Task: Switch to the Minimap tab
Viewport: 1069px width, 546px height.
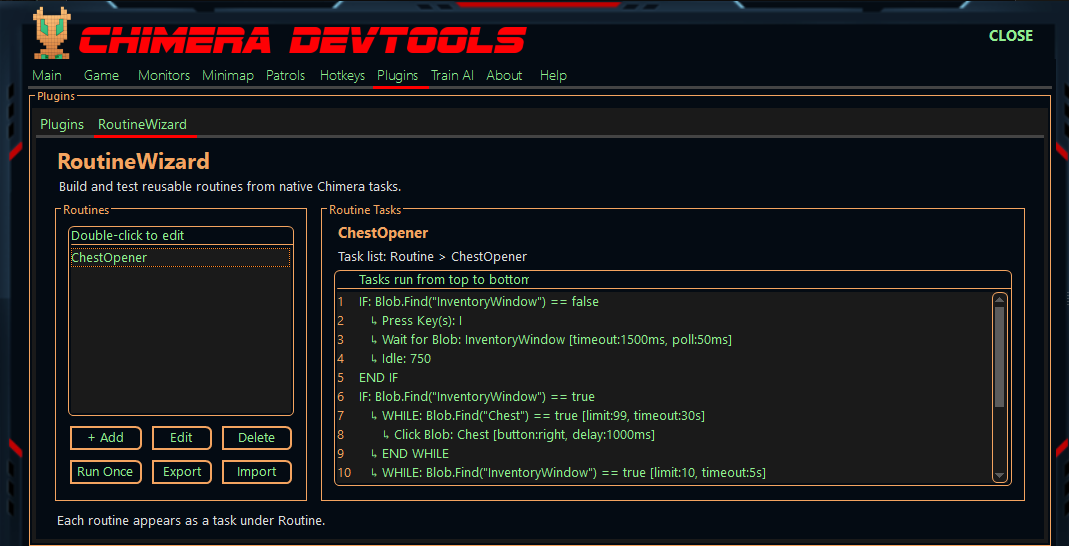Action: (x=228, y=76)
